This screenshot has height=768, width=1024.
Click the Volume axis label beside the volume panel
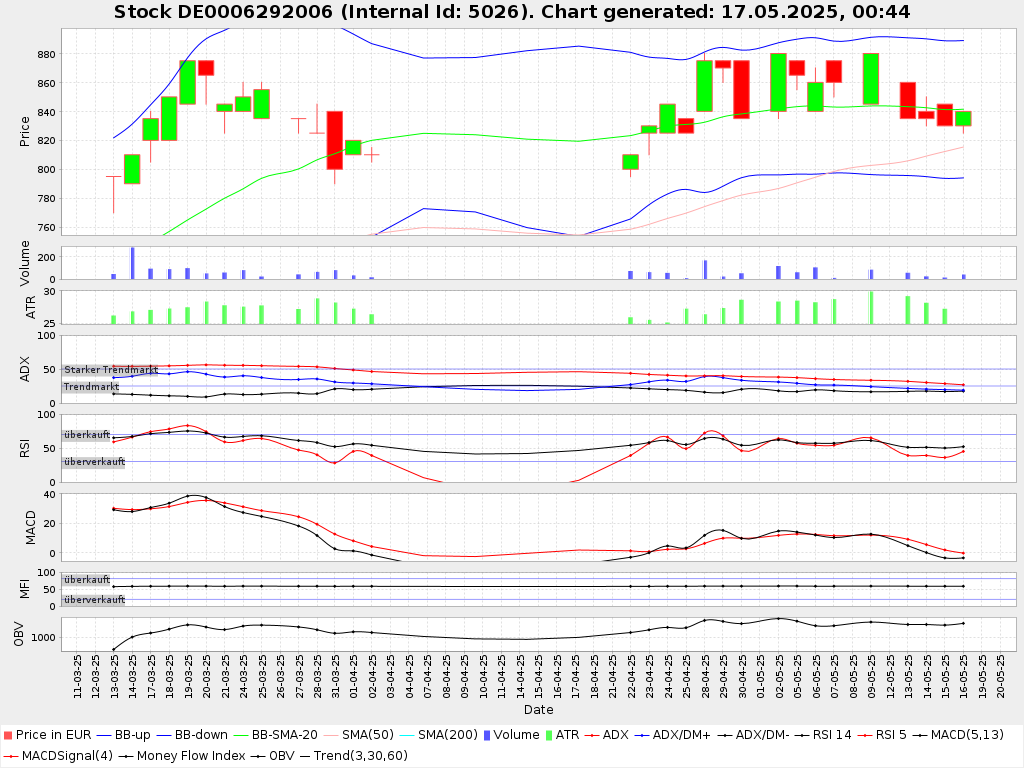(x=25, y=263)
